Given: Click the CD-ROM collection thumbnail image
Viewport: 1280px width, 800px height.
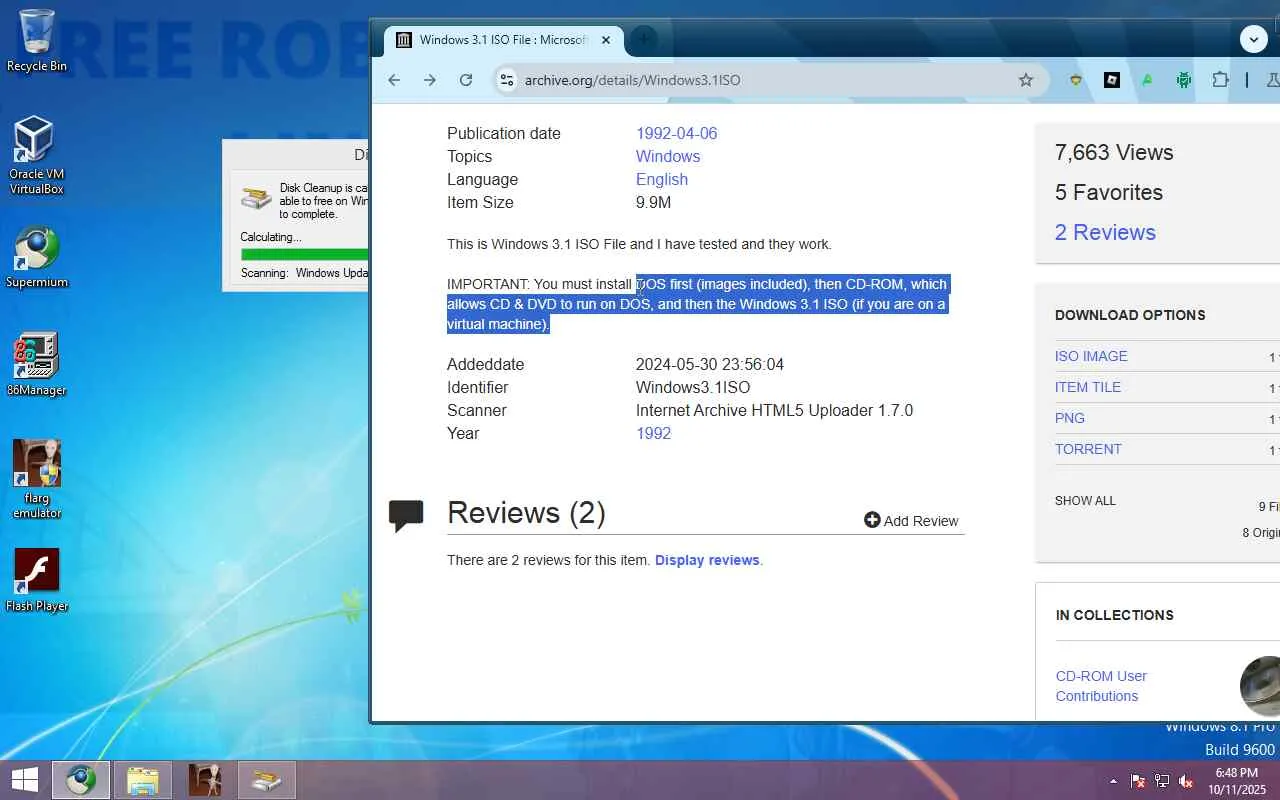Looking at the screenshot, I should coord(1260,687).
